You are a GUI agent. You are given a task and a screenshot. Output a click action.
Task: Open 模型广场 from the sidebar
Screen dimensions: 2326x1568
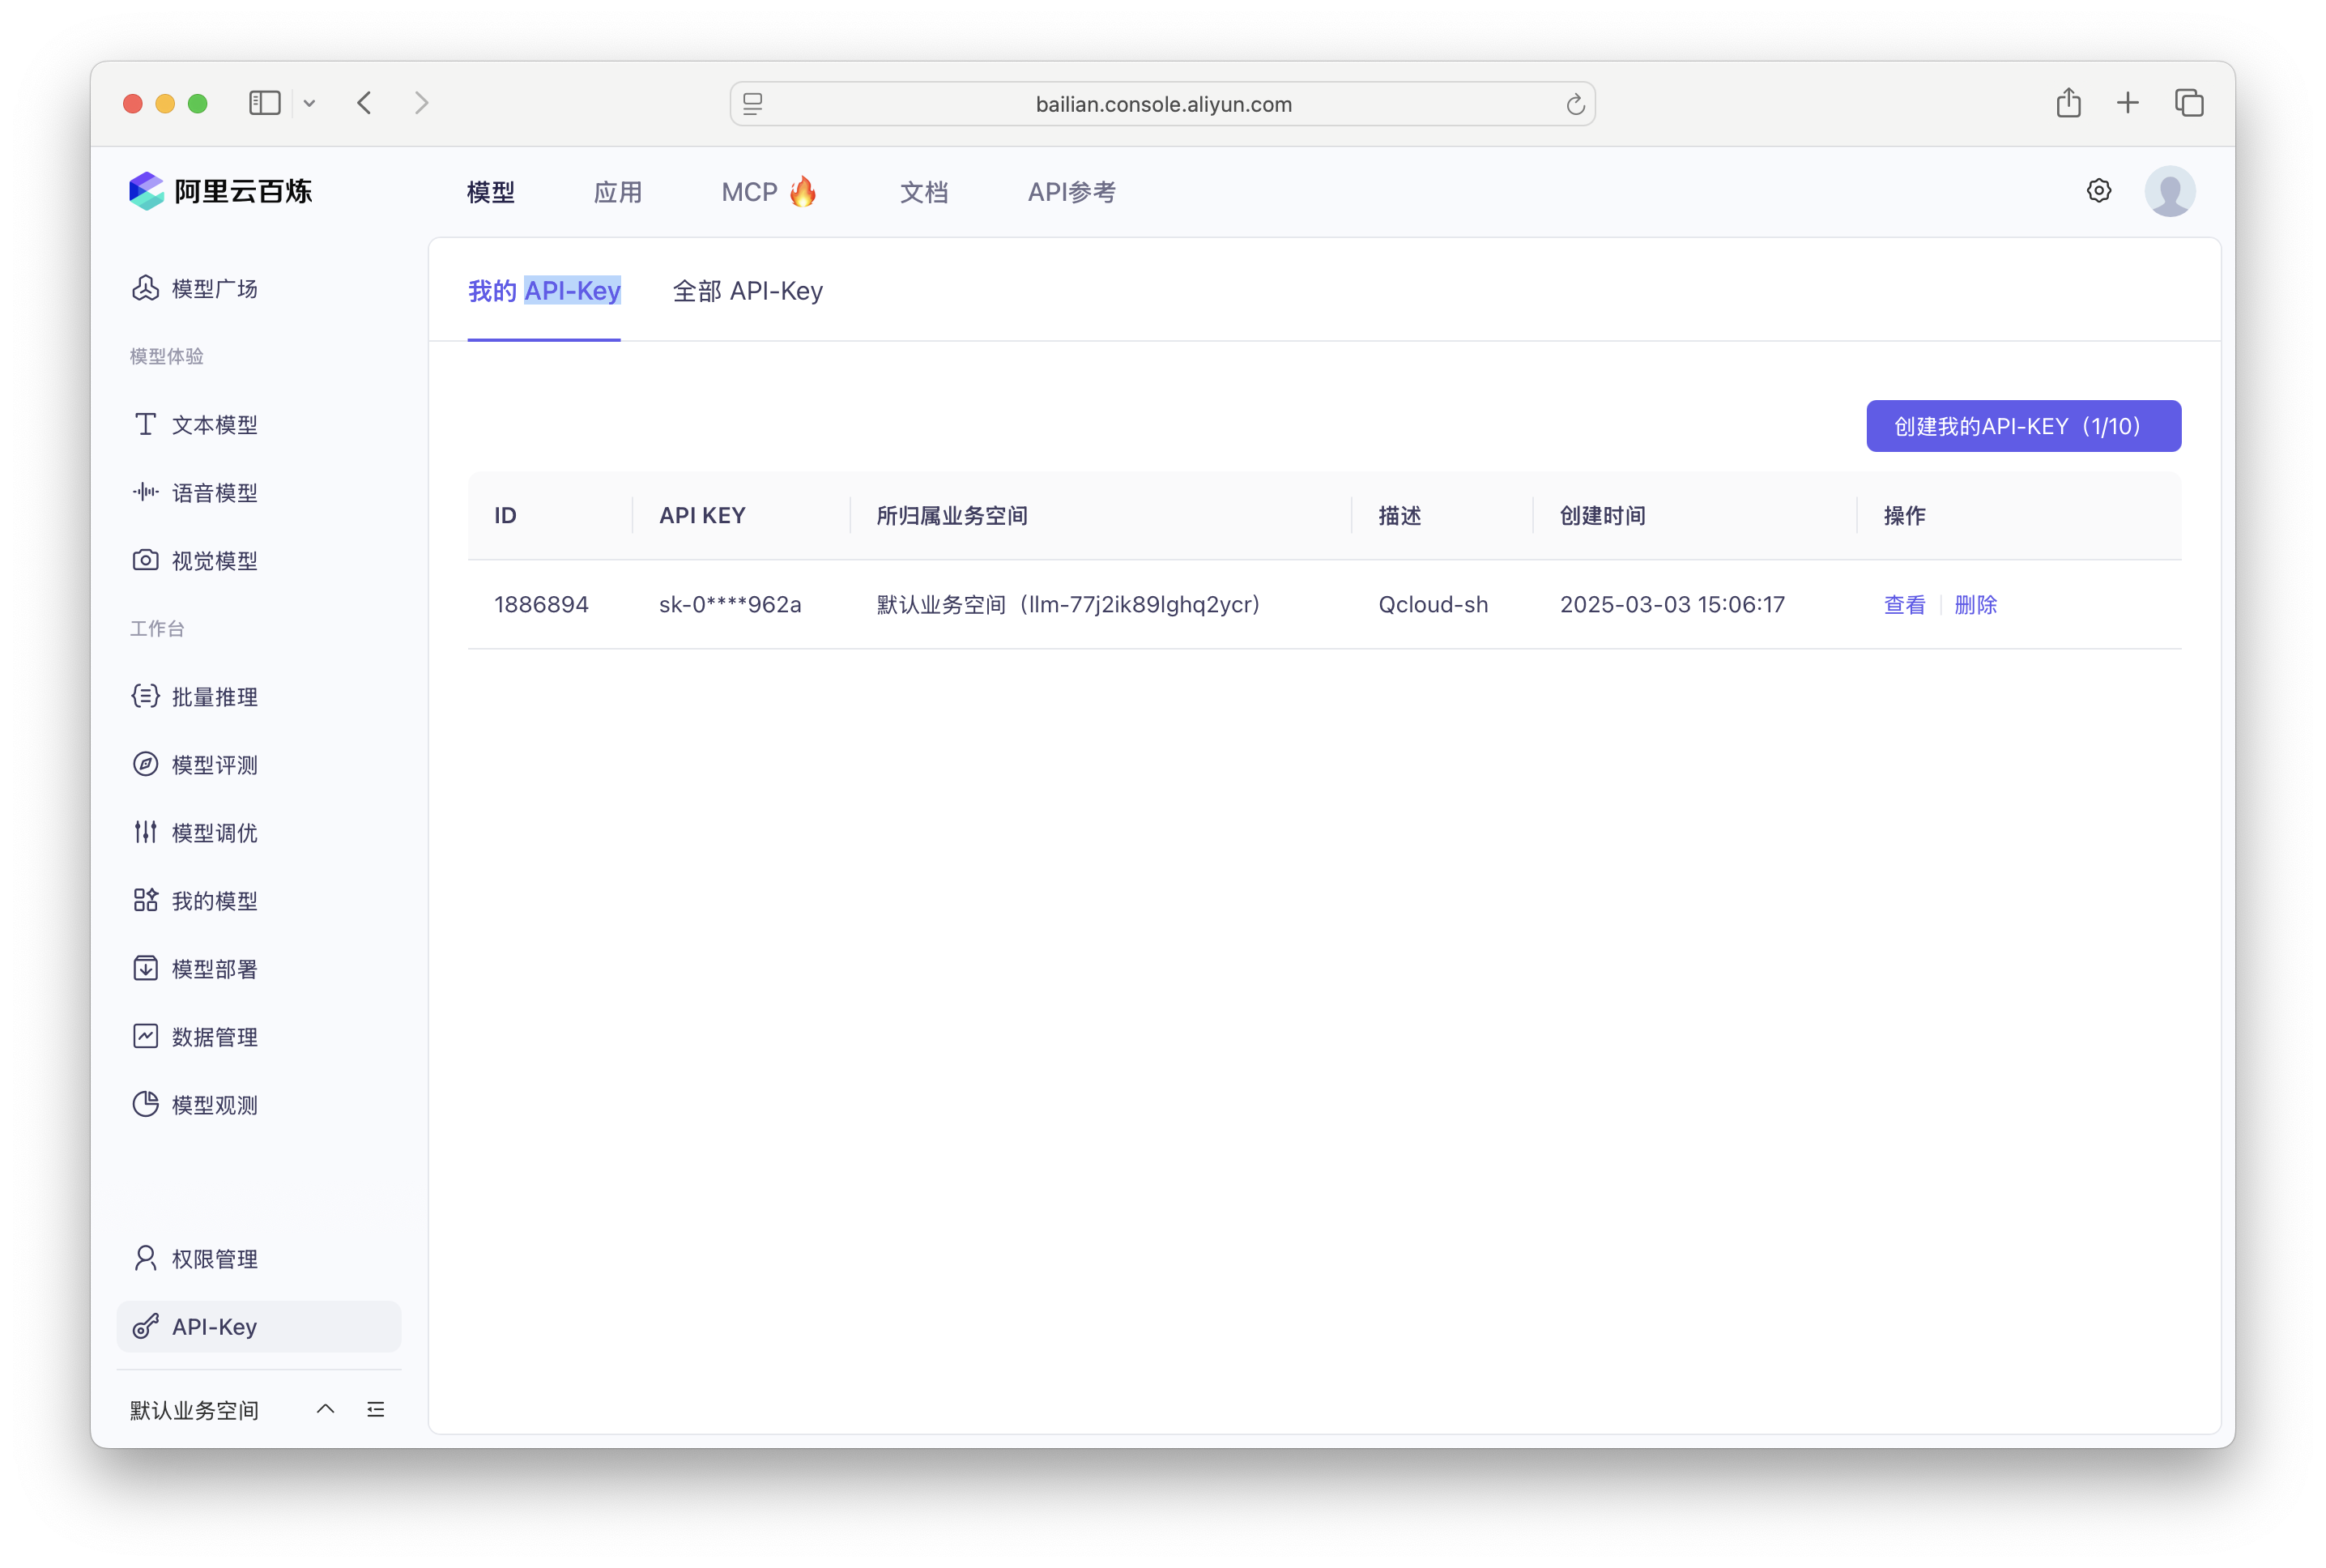click(x=215, y=288)
